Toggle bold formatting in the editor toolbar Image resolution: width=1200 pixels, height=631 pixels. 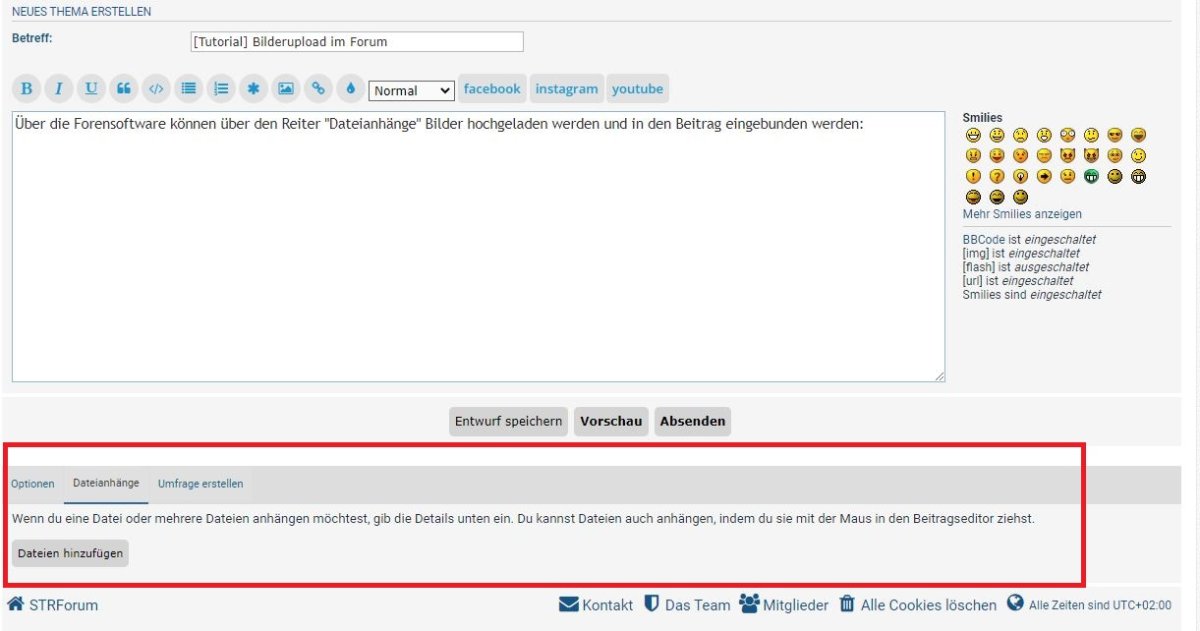pyautogui.click(x=27, y=89)
